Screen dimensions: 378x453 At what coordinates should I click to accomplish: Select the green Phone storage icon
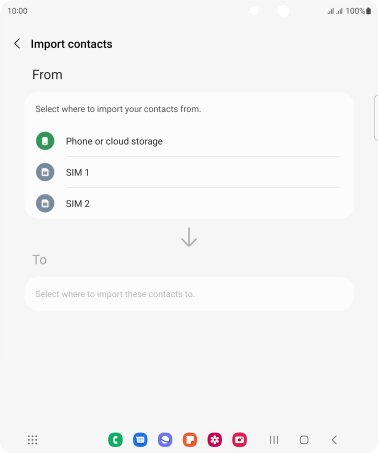(45, 141)
